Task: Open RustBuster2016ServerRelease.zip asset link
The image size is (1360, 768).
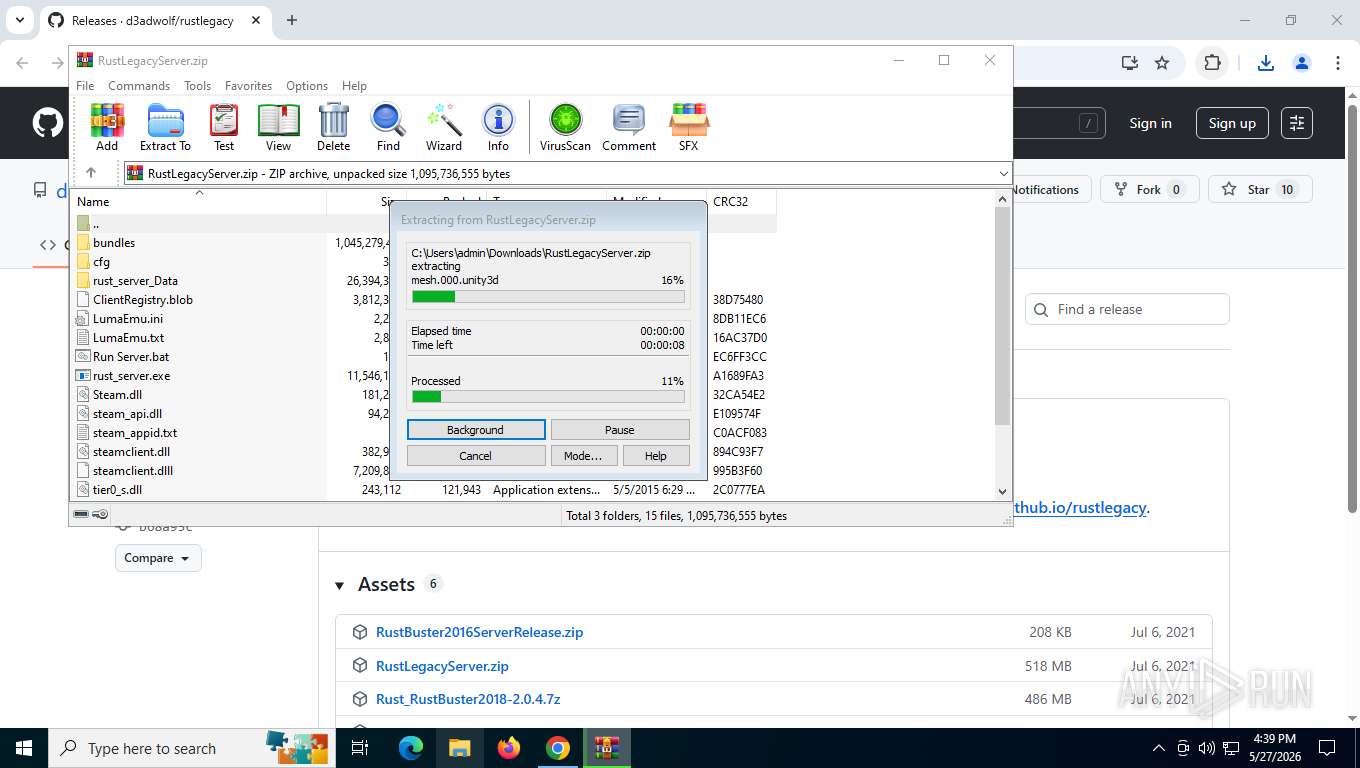Action: coord(479,632)
